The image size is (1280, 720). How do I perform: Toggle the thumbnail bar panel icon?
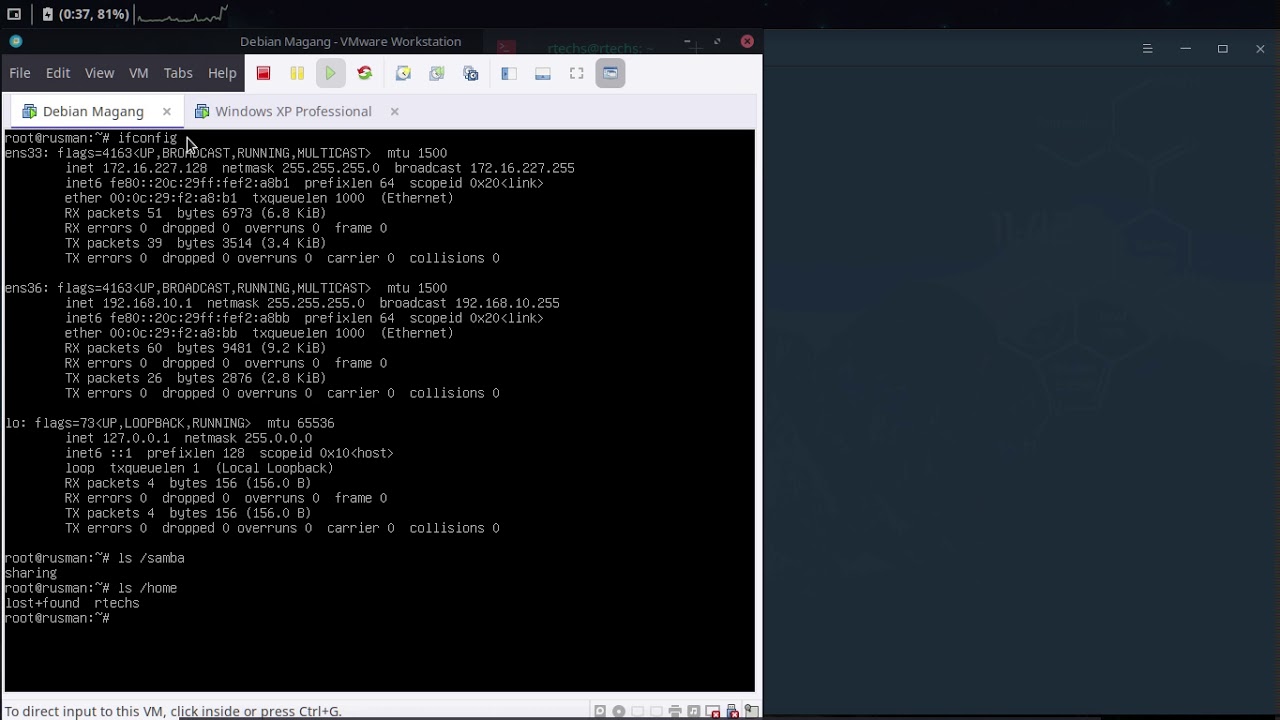(543, 73)
